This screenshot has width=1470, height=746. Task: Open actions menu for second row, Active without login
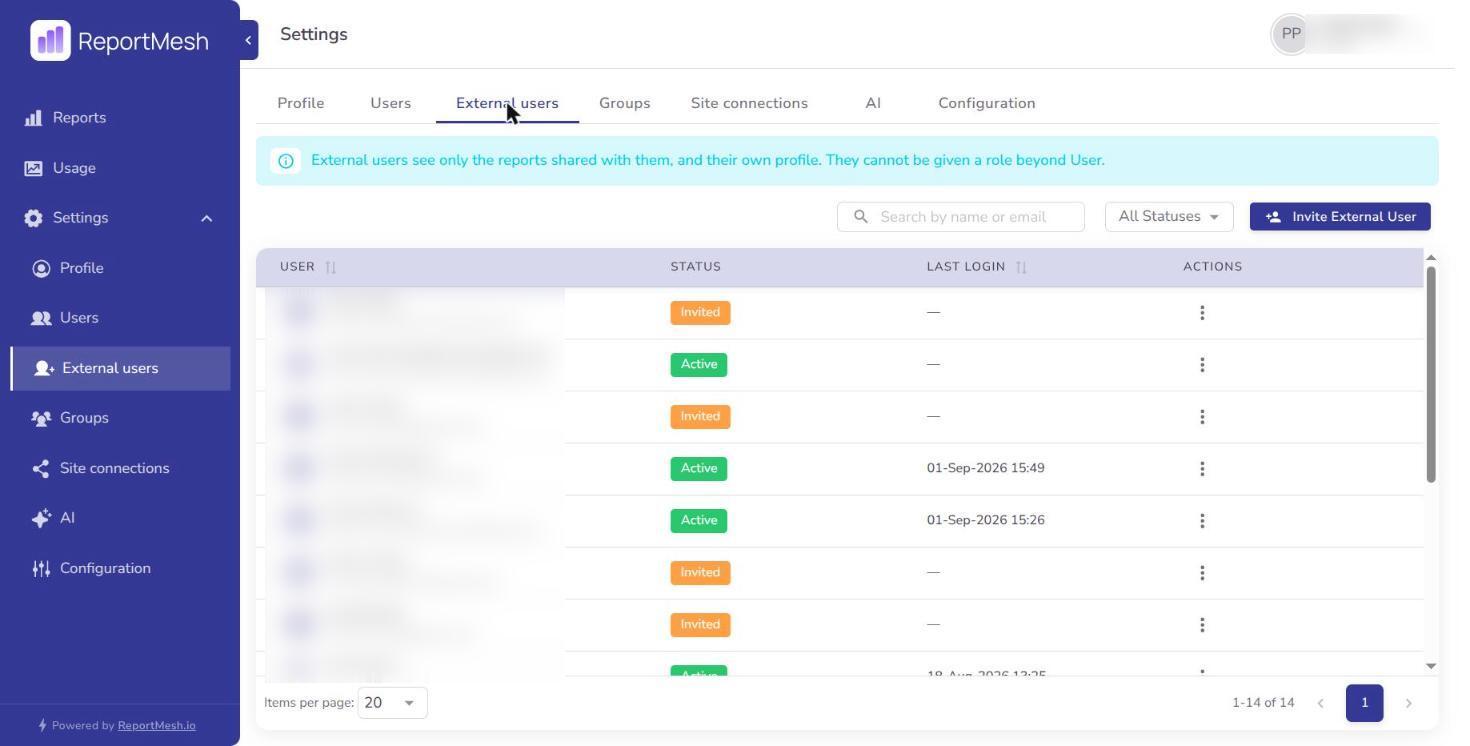point(1202,365)
